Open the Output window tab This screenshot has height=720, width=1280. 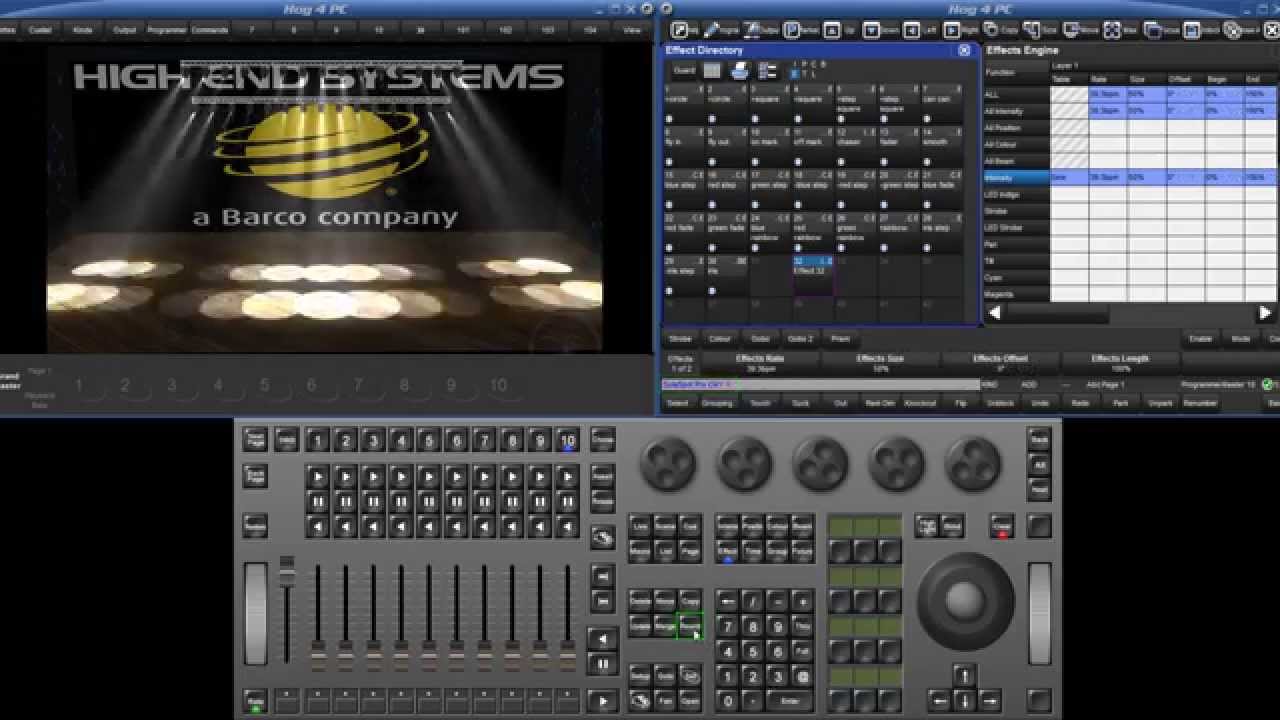pos(124,31)
